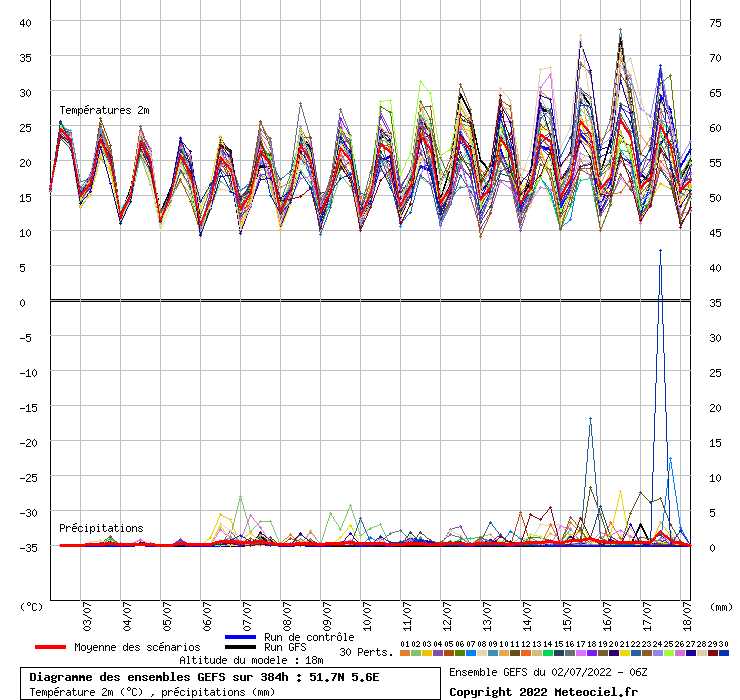
Task: Select the green swatch for perturbation 14
Action: (547, 653)
